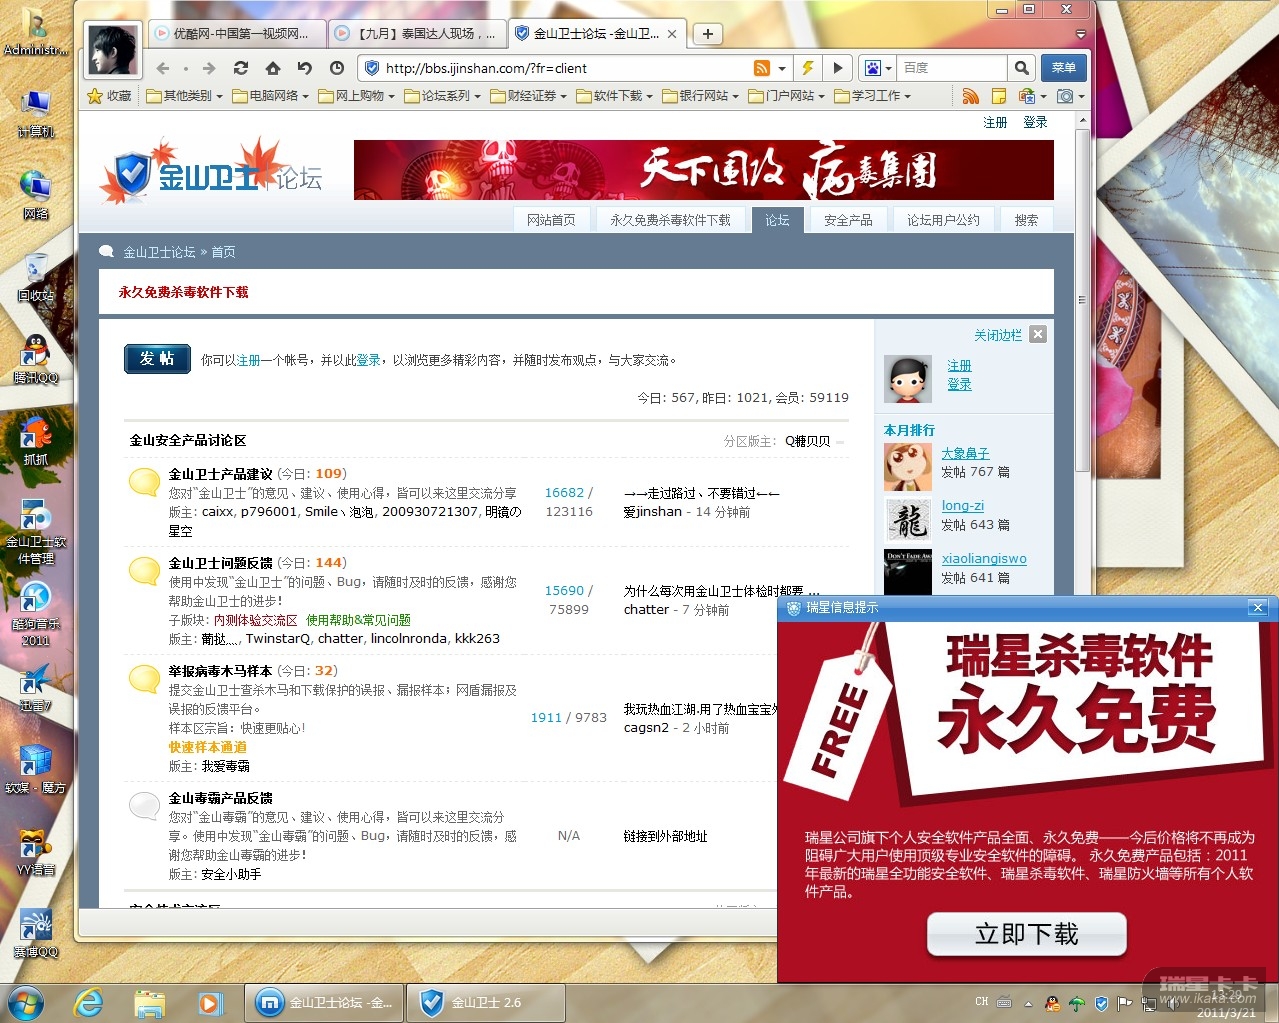Open the 门户网站 bookmark folder
This screenshot has width=1279, height=1023.
click(x=786, y=96)
